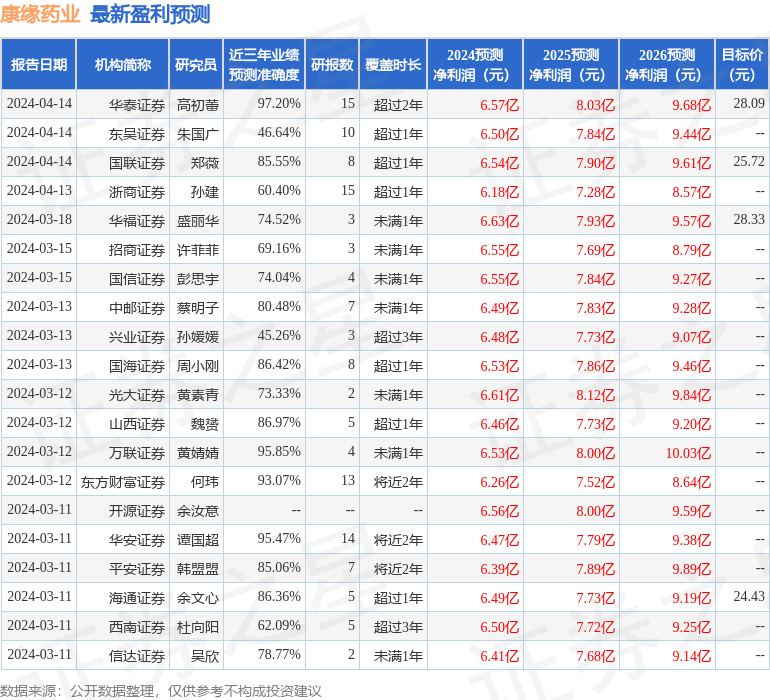The height and width of the screenshot is (700, 770).
Task: Select the 机构简称 column header
Action: 123,64
